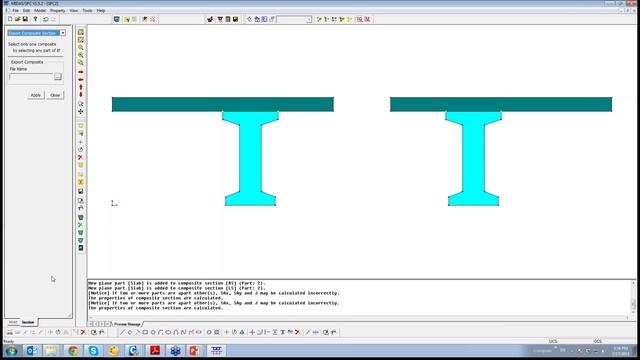Click the red up-pointing pan arrow
The width and height of the screenshot is (640, 360).
coord(81,87)
